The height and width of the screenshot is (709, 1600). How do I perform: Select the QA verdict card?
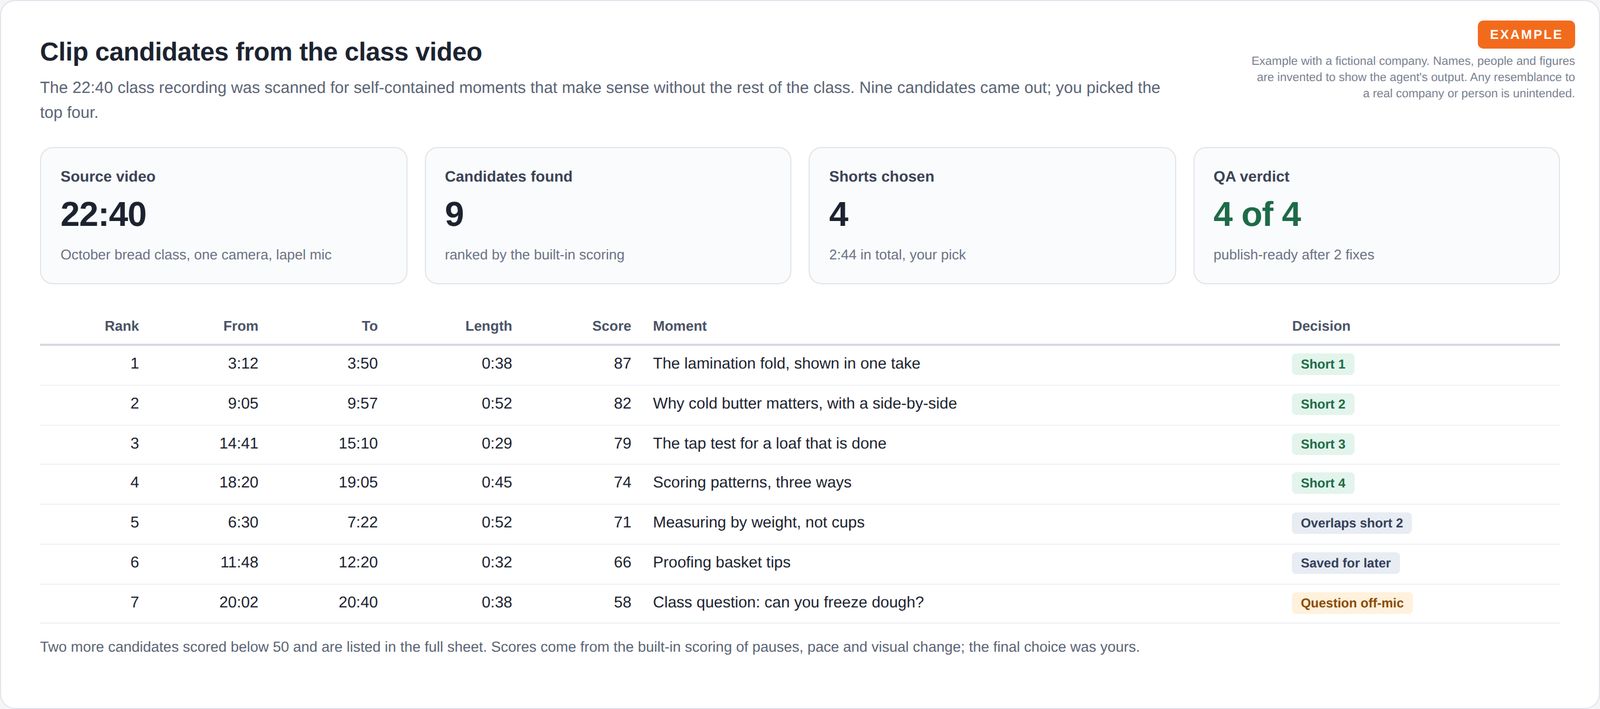(x=1377, y=216)
